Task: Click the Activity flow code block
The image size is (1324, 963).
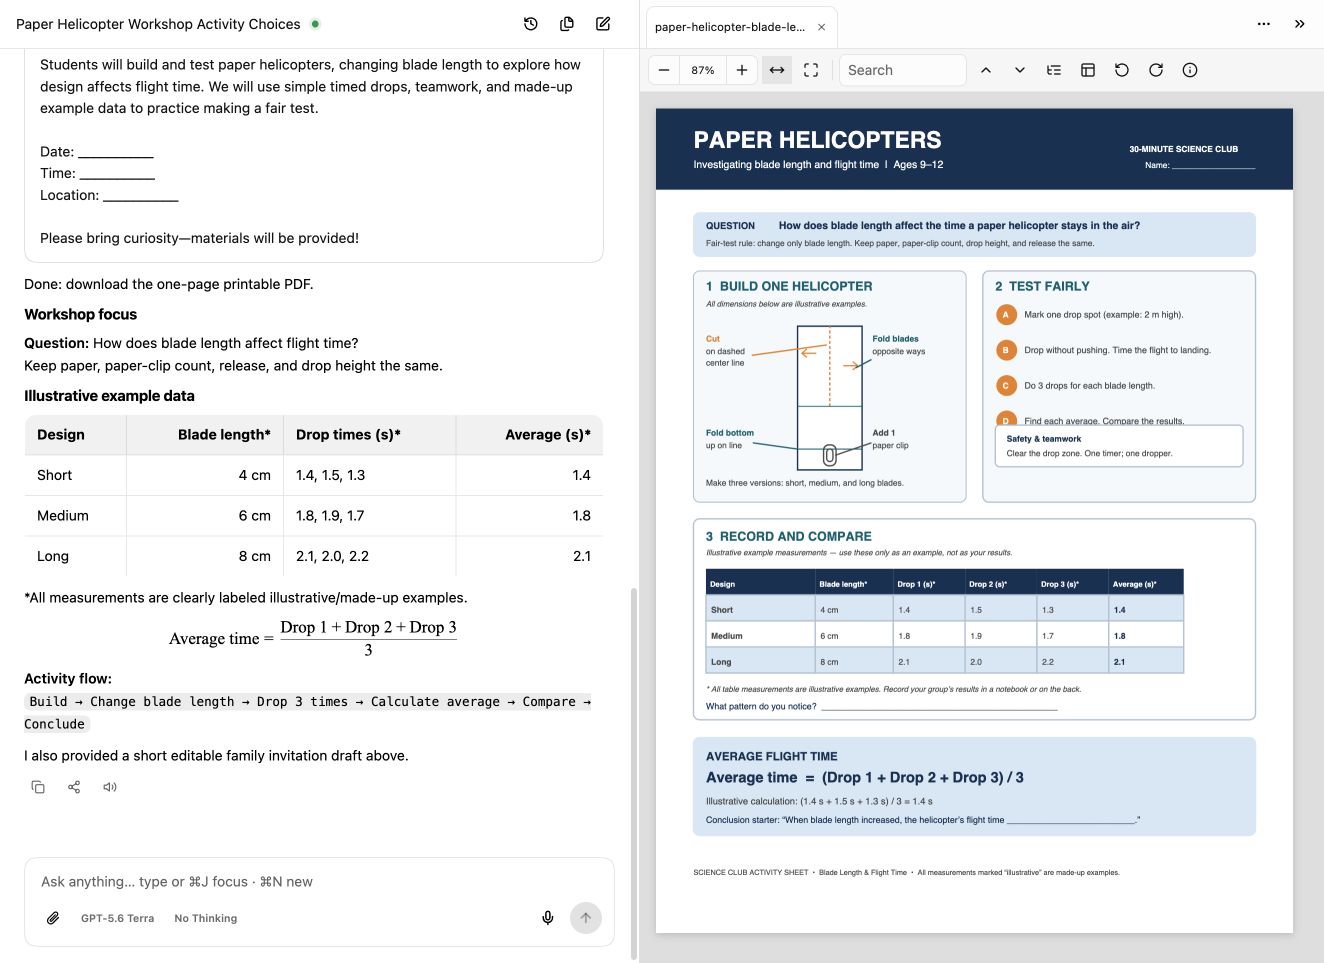Action: tap(307, 713)
